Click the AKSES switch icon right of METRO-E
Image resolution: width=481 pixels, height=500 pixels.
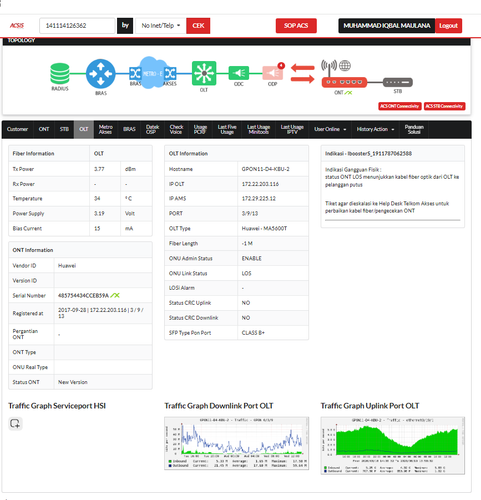170,73
